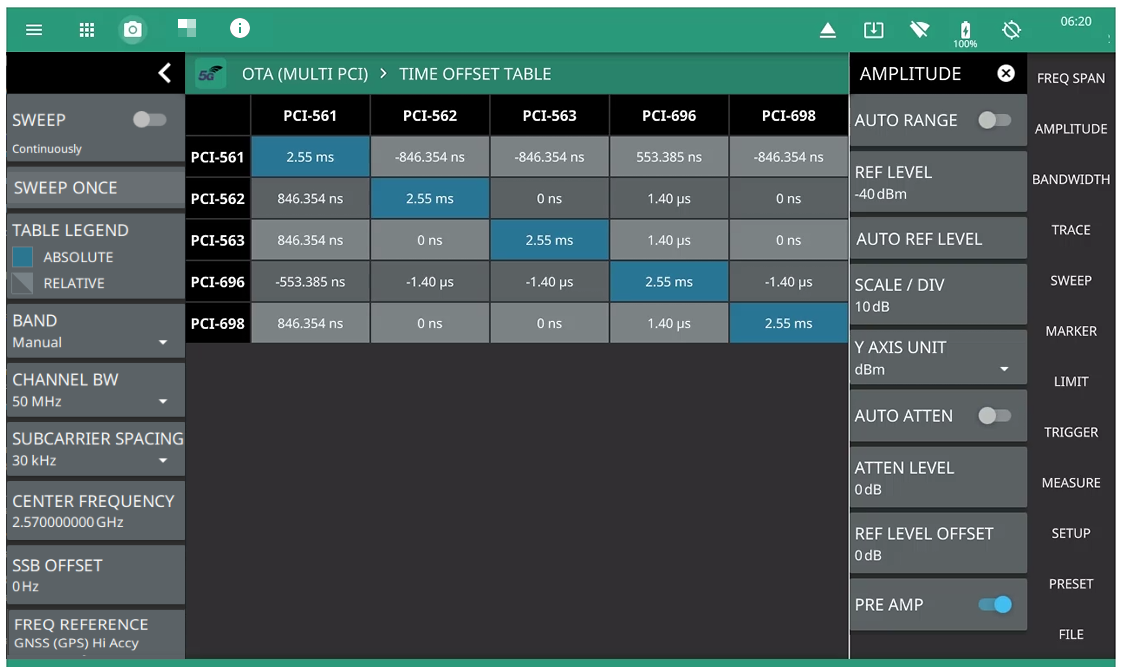Click the screen rotation icon
This screenshot has height=667, width=1124.
click(1011, 30)
